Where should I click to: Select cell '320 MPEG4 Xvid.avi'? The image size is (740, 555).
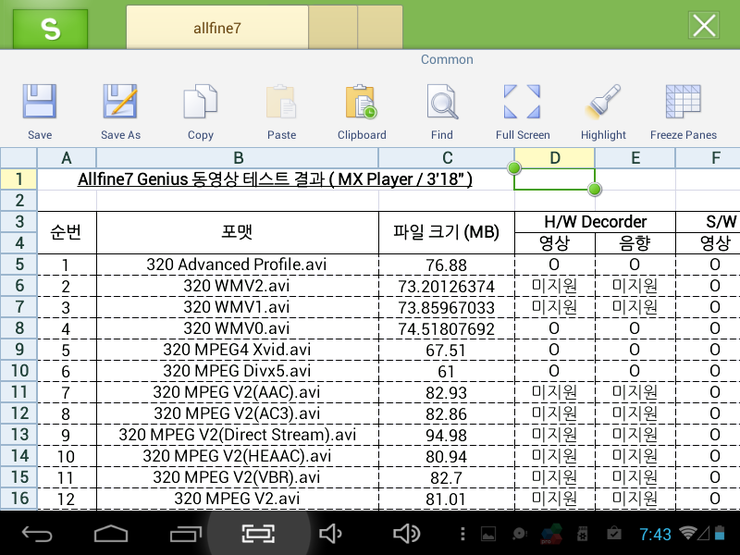coord(237,350)
